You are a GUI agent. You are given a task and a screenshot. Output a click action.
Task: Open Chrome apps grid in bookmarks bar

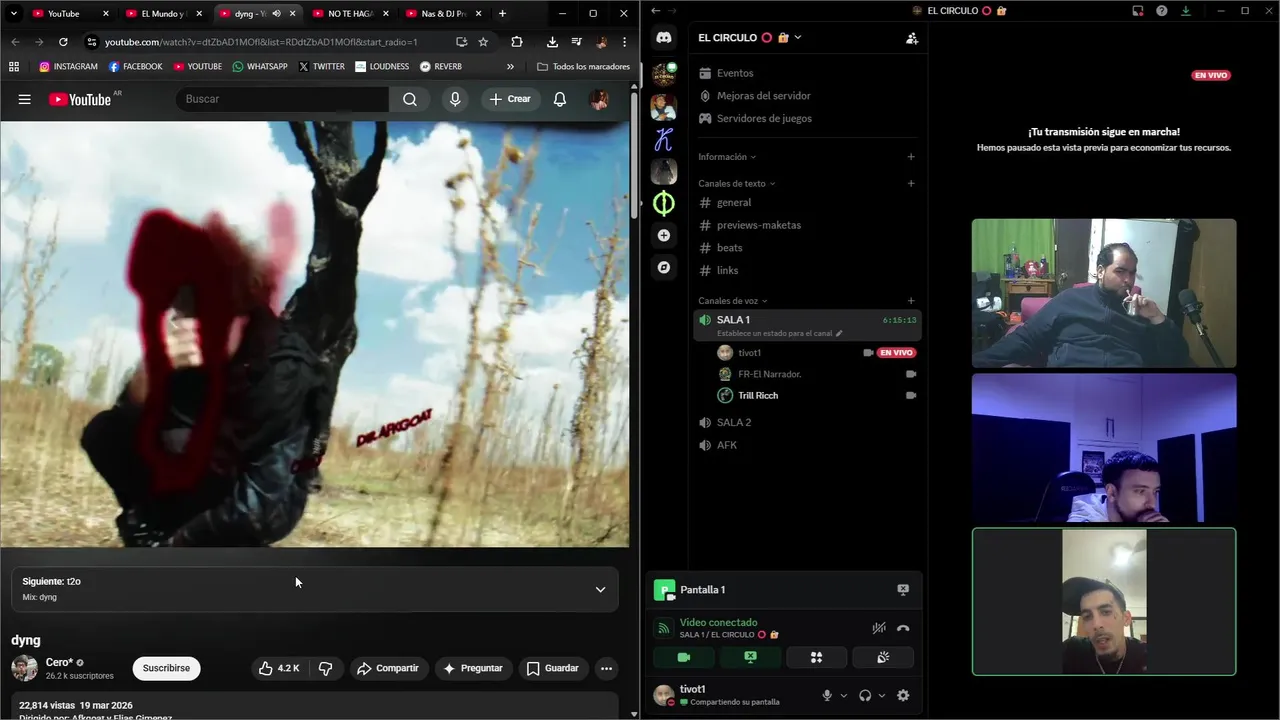[x=13, y=66]
